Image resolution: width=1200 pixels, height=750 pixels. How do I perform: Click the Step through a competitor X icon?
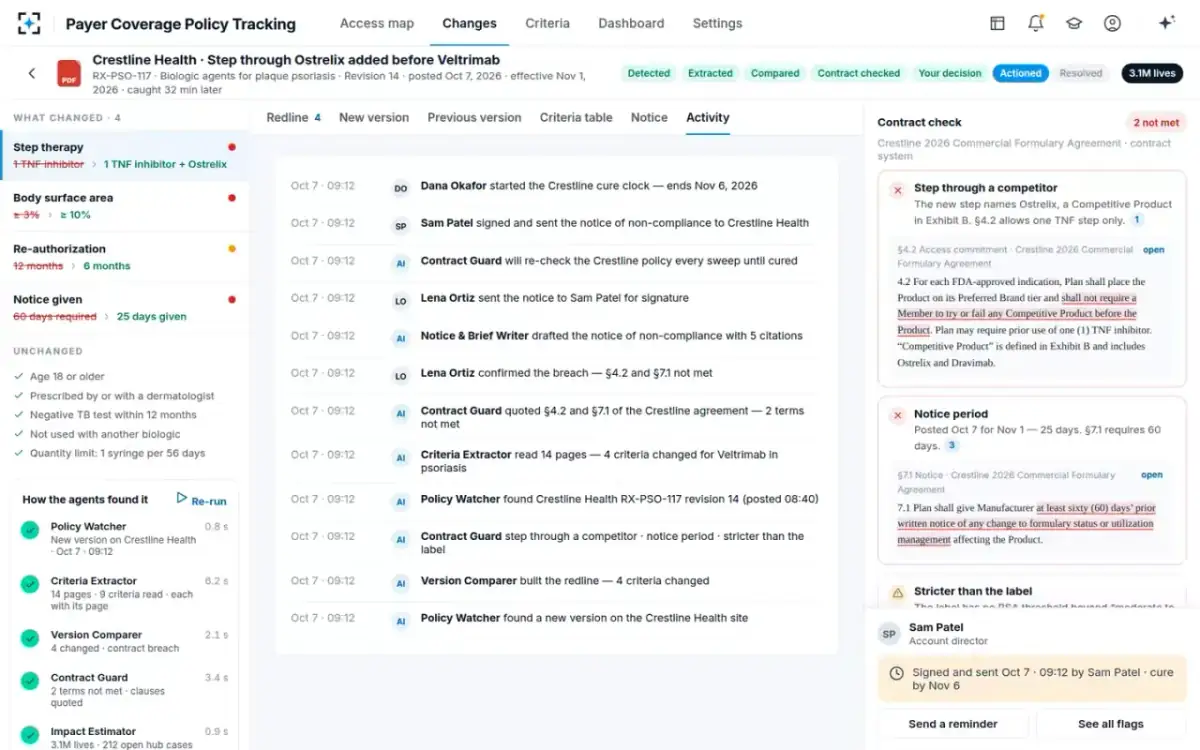tap(897, 189)
